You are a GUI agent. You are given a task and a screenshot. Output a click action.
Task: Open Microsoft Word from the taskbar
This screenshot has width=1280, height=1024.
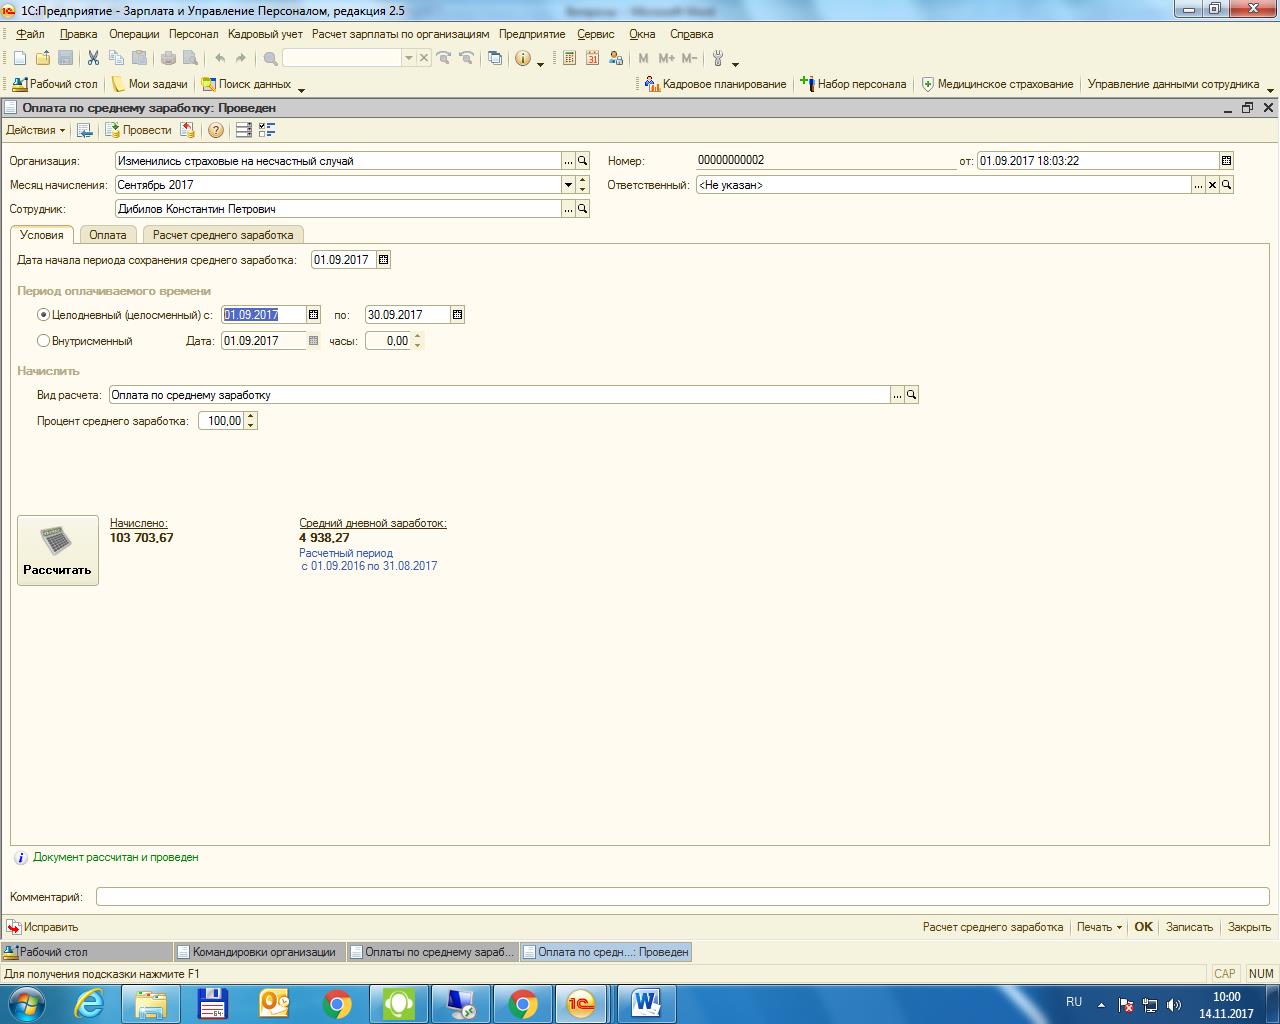tap(648, 1003)
